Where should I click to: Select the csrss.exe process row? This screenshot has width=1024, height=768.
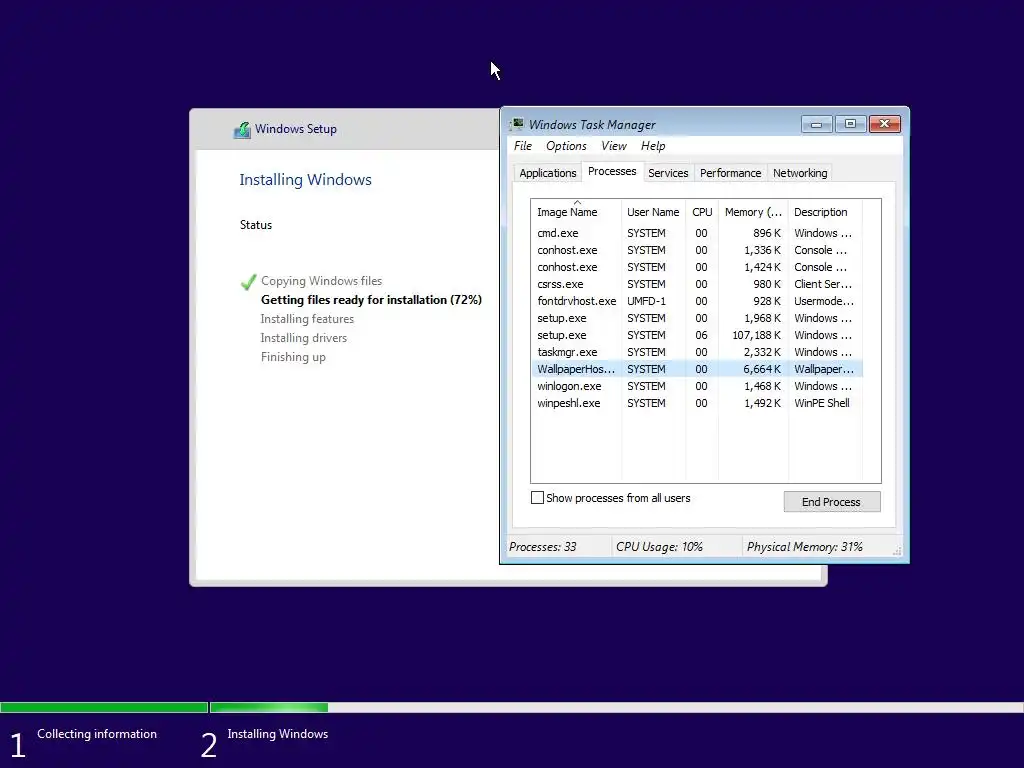pos(697,284)
